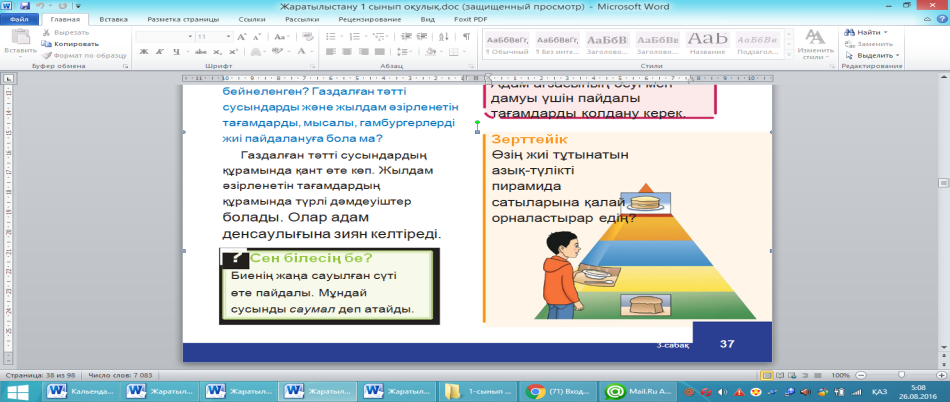Viewport: 950px width, 402px height.
Task: Click the Copy (Копировать) icon
Action: (47, 44)
